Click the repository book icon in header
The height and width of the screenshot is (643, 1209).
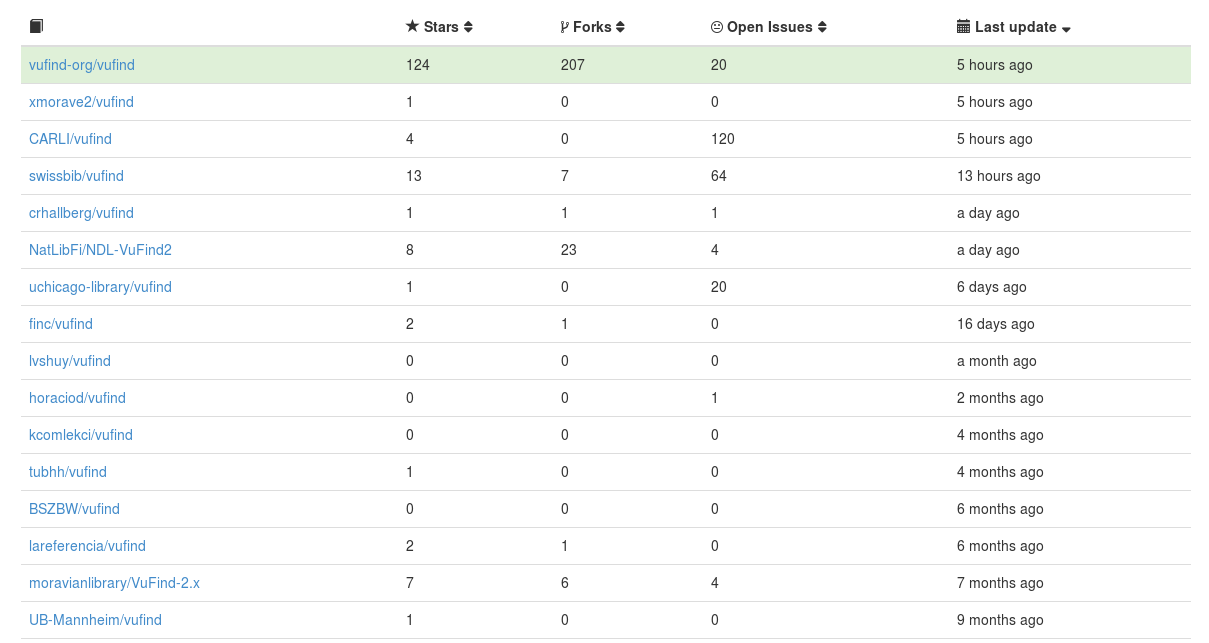coord(36,27)
